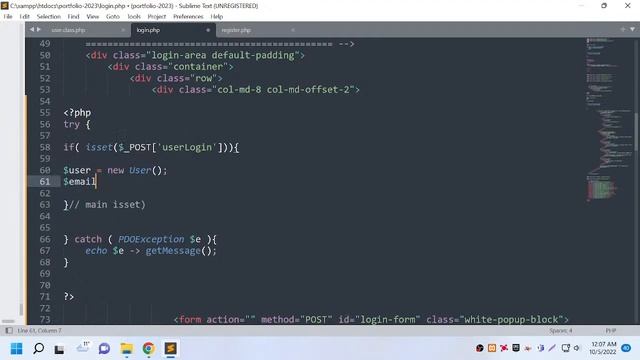Open the Help menu
The width and height of the screenshot is (640, 360).
[x=217, y=17]
